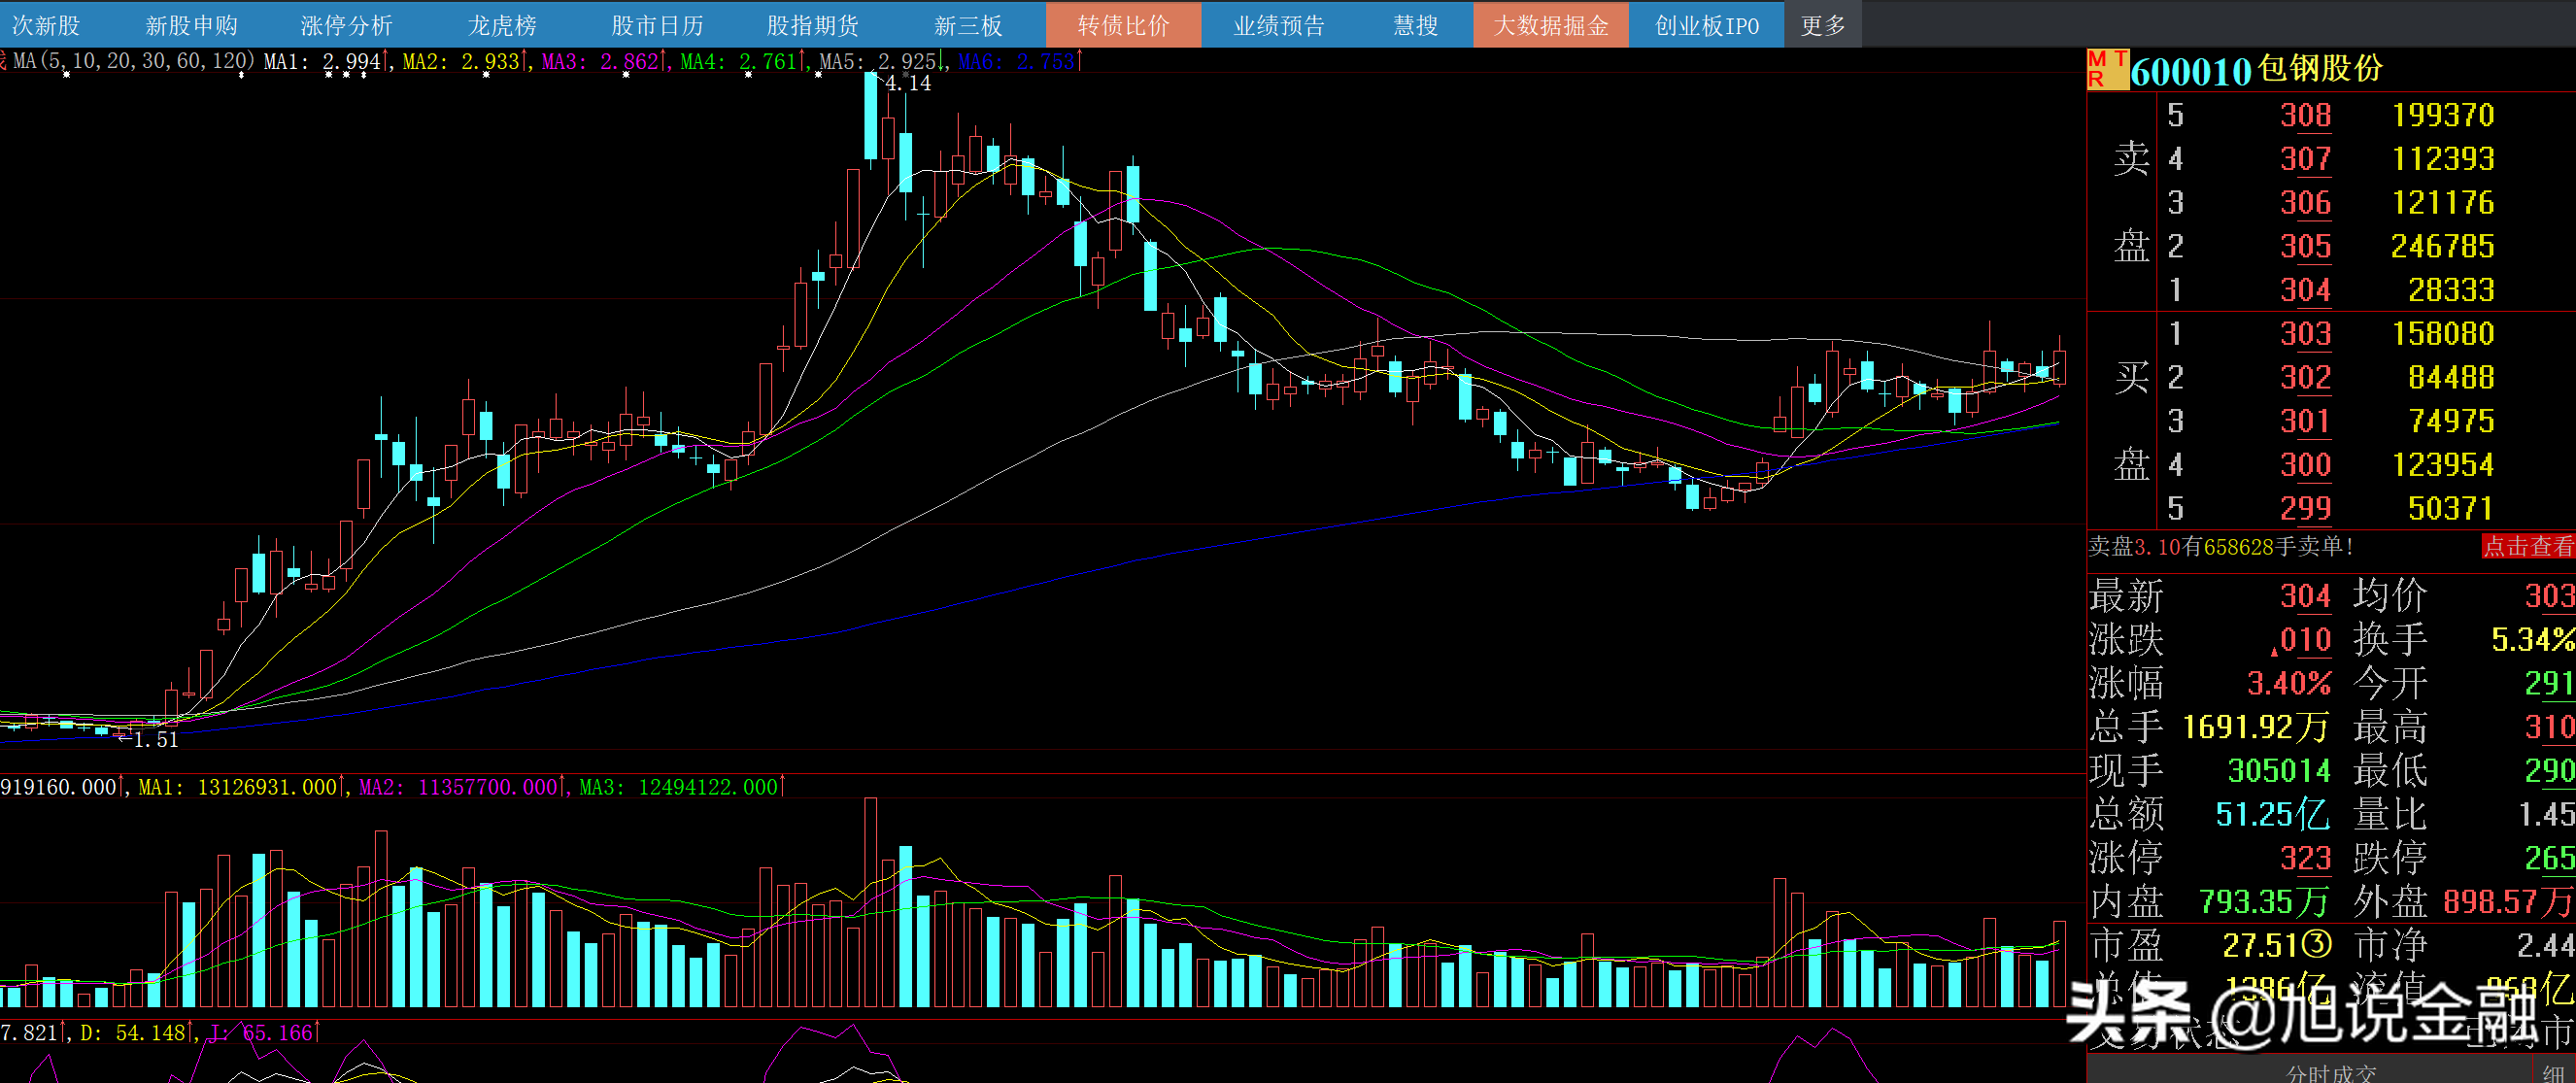The height and width of the screenshot is (1083, 2576).
Task: Select sell level 1 price 304
Action: click(2305, 290)
